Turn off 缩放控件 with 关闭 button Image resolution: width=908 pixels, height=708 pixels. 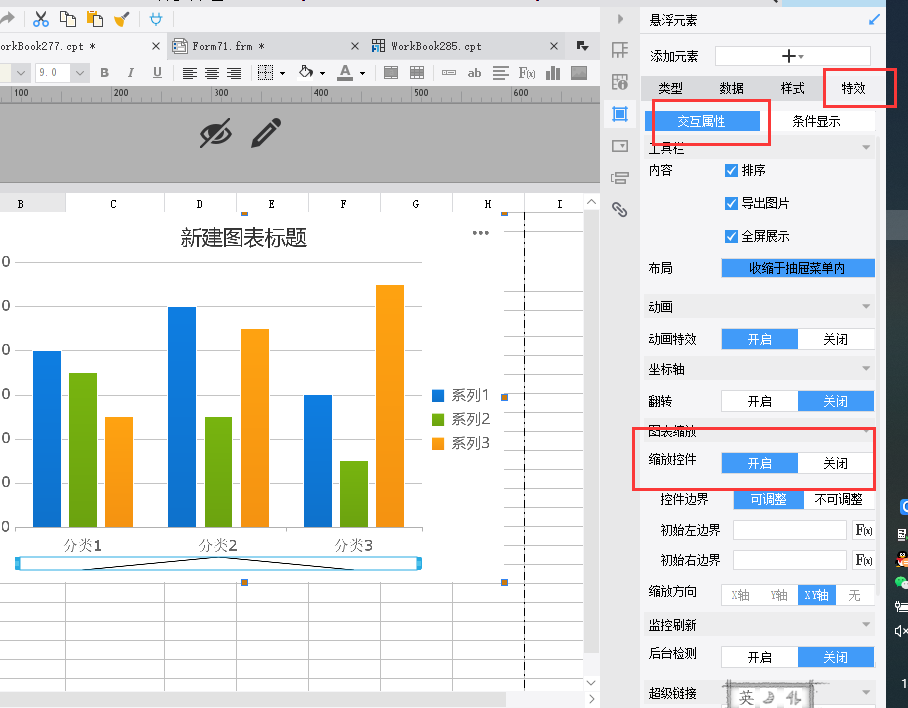(835, 463)
